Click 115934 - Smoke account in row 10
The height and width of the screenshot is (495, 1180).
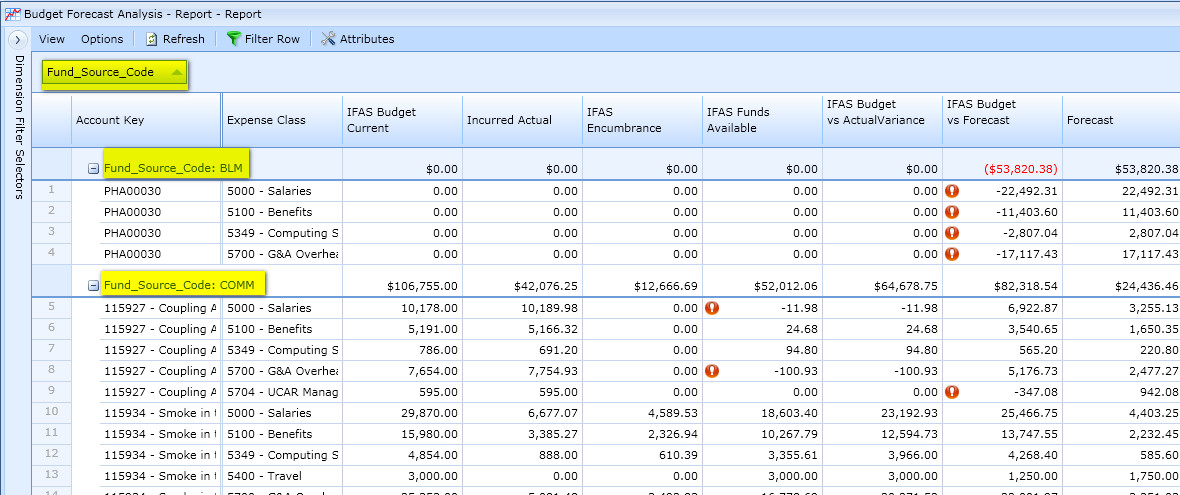click(160, 413)
